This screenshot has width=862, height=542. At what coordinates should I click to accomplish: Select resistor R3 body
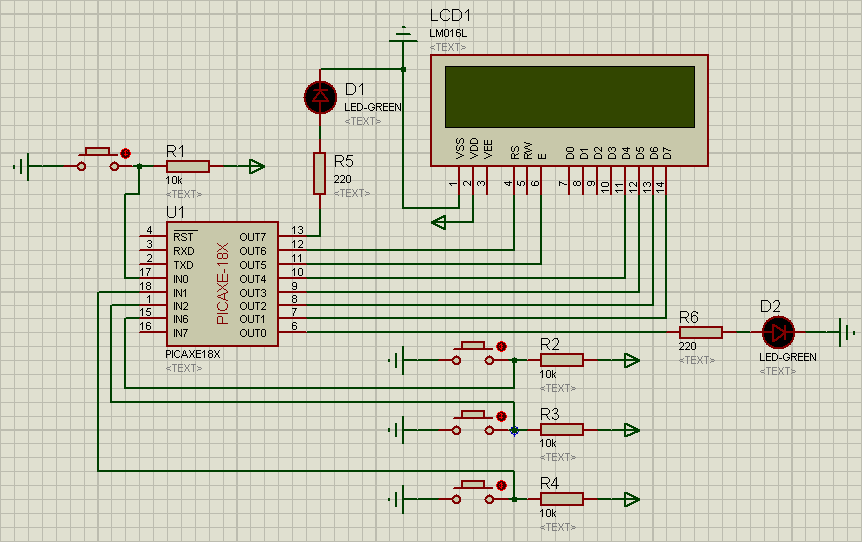[561, 430]
